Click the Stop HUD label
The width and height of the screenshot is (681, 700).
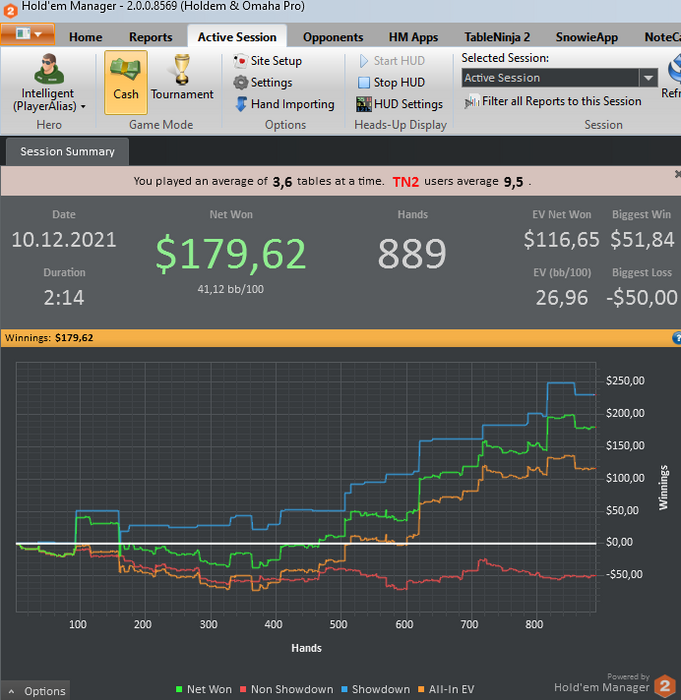coord(399,83)
